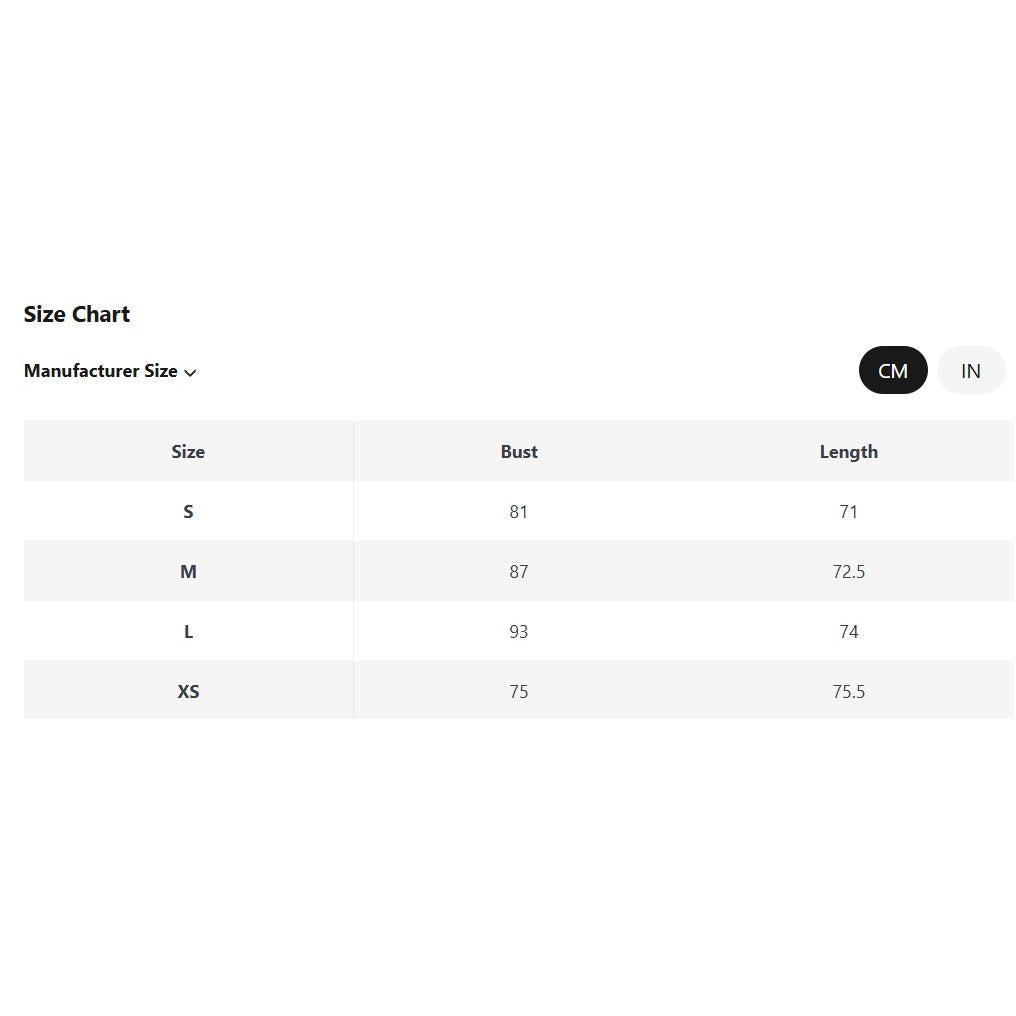The width and height of the screenshot is (1016, 1016).
Task: Click bust value 81
Action: (x=518, y=512)
